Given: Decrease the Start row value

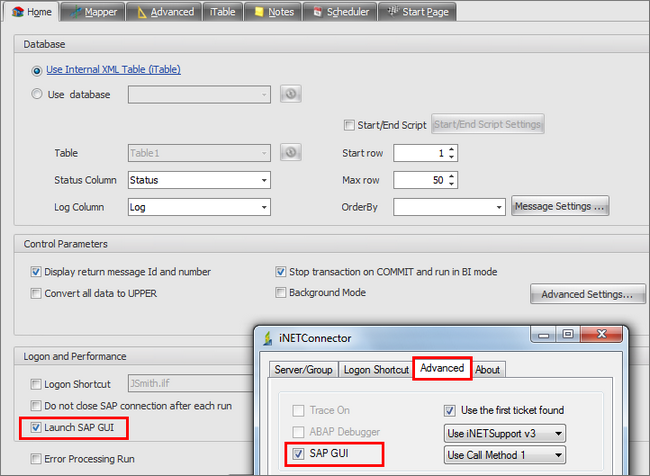Looking at the screenshot, I should pyautogui.click(x=451, y=157).
